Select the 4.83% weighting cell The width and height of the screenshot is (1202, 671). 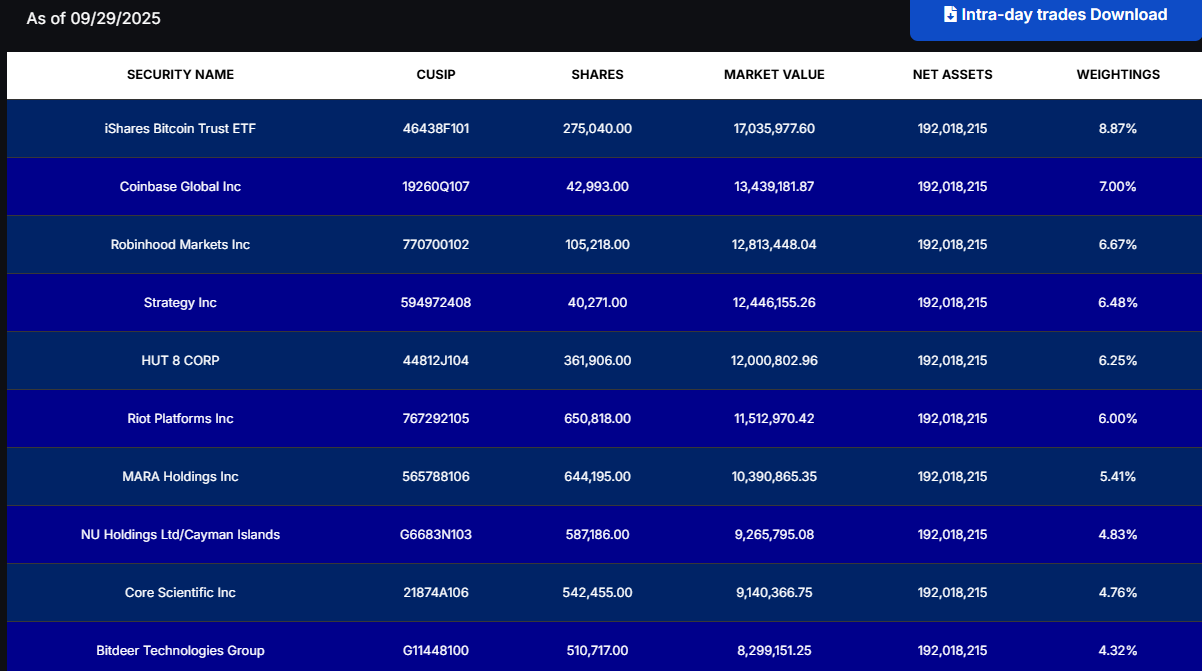pos(1118,535)
